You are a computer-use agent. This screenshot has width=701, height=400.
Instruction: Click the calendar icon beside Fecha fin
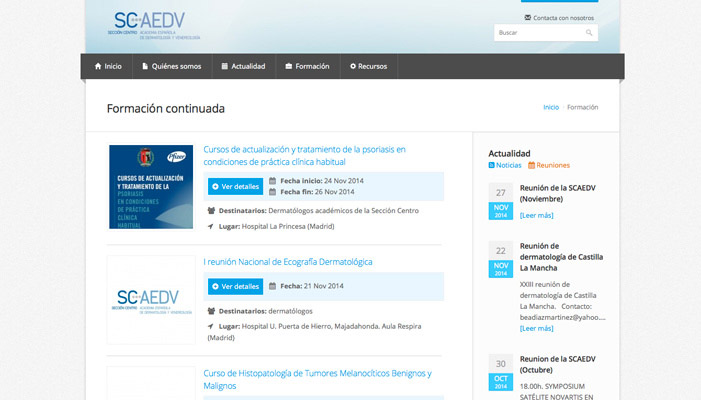pos(272,192)
